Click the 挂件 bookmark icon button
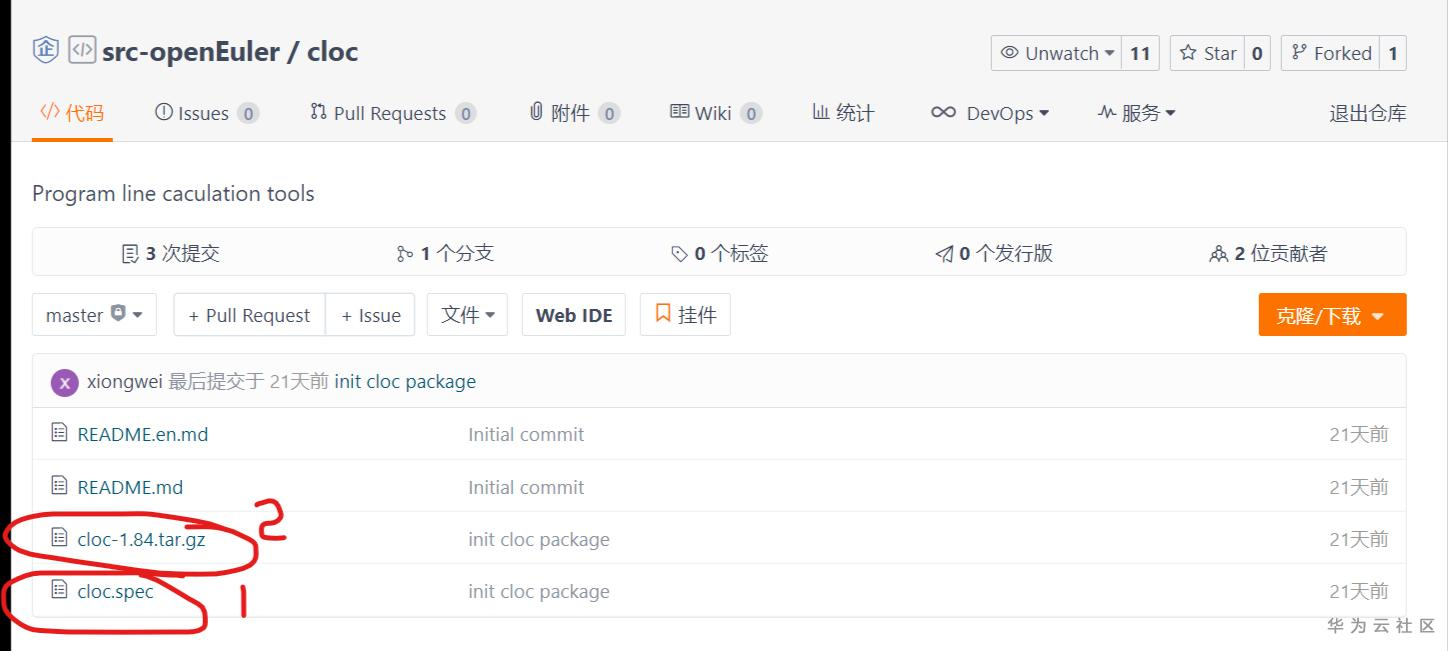 click(x=663, y=314)
